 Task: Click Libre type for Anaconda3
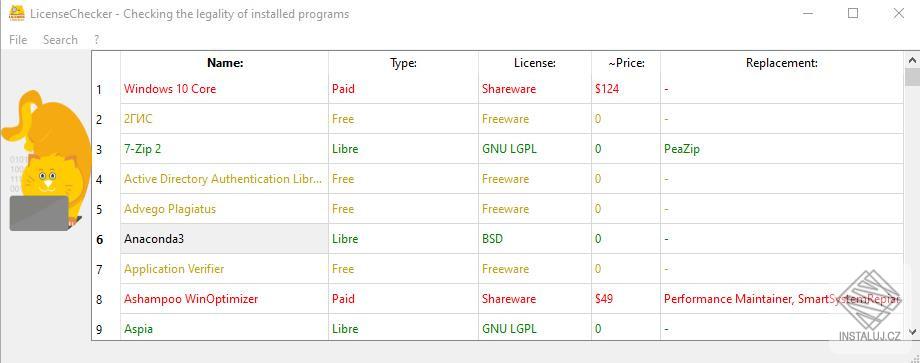(403, 239)
